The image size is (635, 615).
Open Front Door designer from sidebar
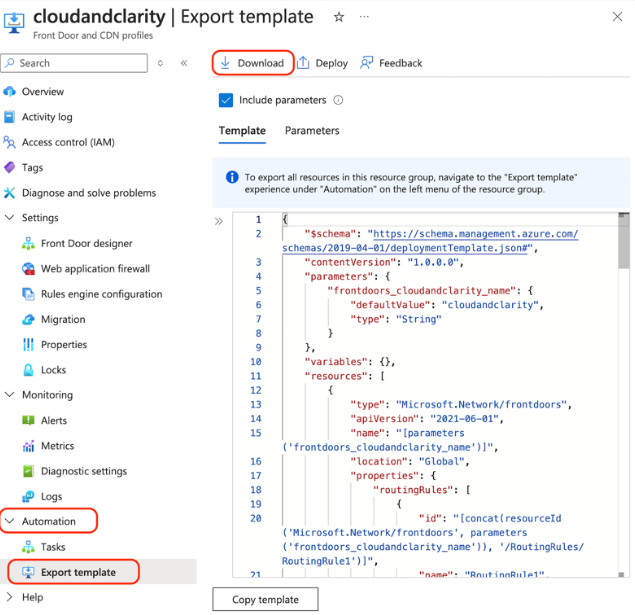86,243
